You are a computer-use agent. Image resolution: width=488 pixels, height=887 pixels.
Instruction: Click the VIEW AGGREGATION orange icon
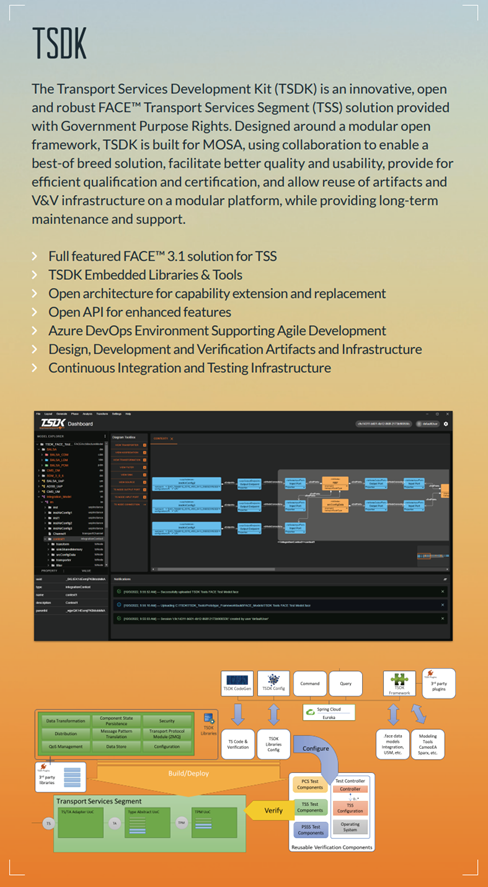click(145, 453)
